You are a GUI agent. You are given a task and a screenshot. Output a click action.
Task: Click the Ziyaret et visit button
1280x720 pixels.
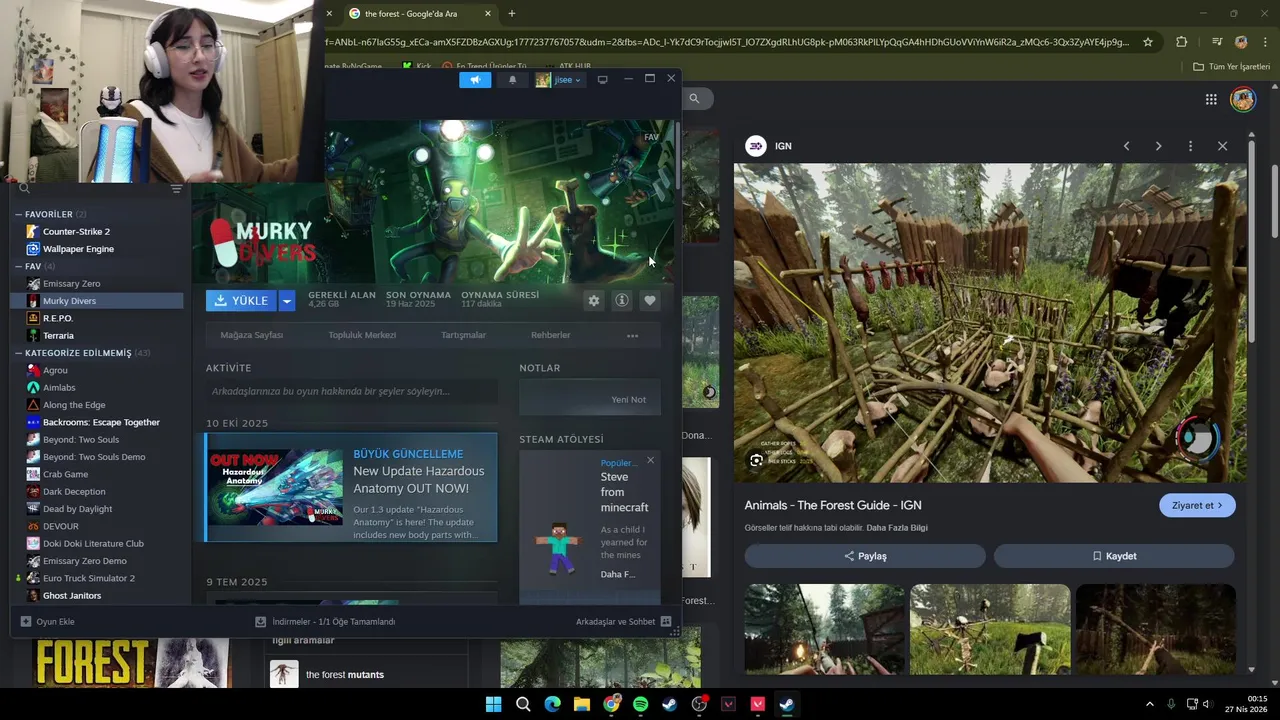pos(1197,505)
